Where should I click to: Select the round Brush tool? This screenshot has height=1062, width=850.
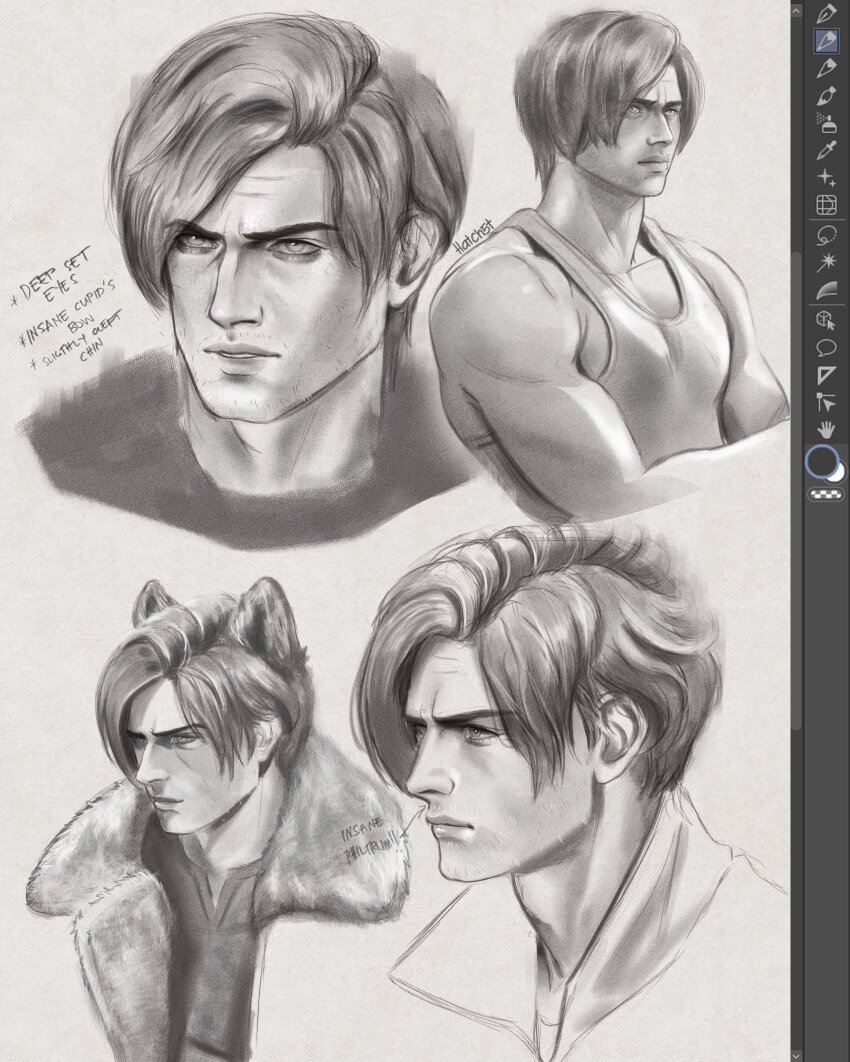pos(826,96)
